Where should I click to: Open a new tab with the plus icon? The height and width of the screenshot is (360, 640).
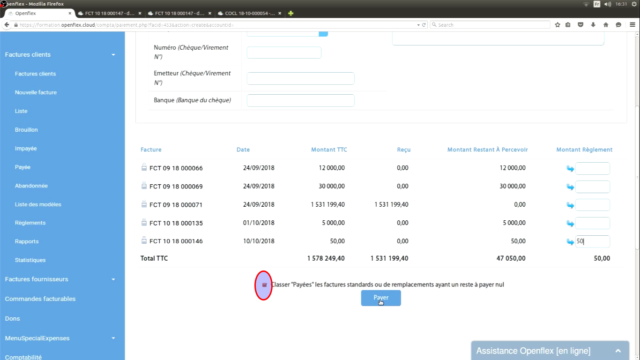291,13
